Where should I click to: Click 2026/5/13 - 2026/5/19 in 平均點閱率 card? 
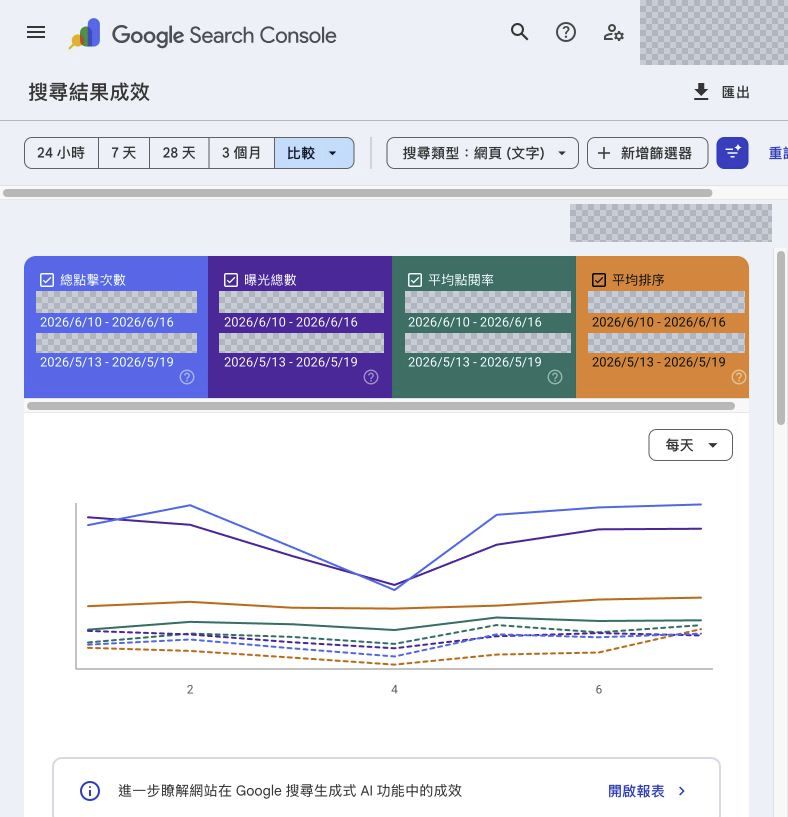475,362
